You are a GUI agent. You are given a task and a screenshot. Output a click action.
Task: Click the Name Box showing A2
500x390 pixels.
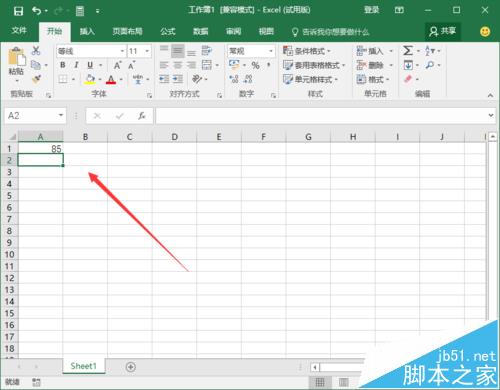pyautogui.click(x=35, y=116)
